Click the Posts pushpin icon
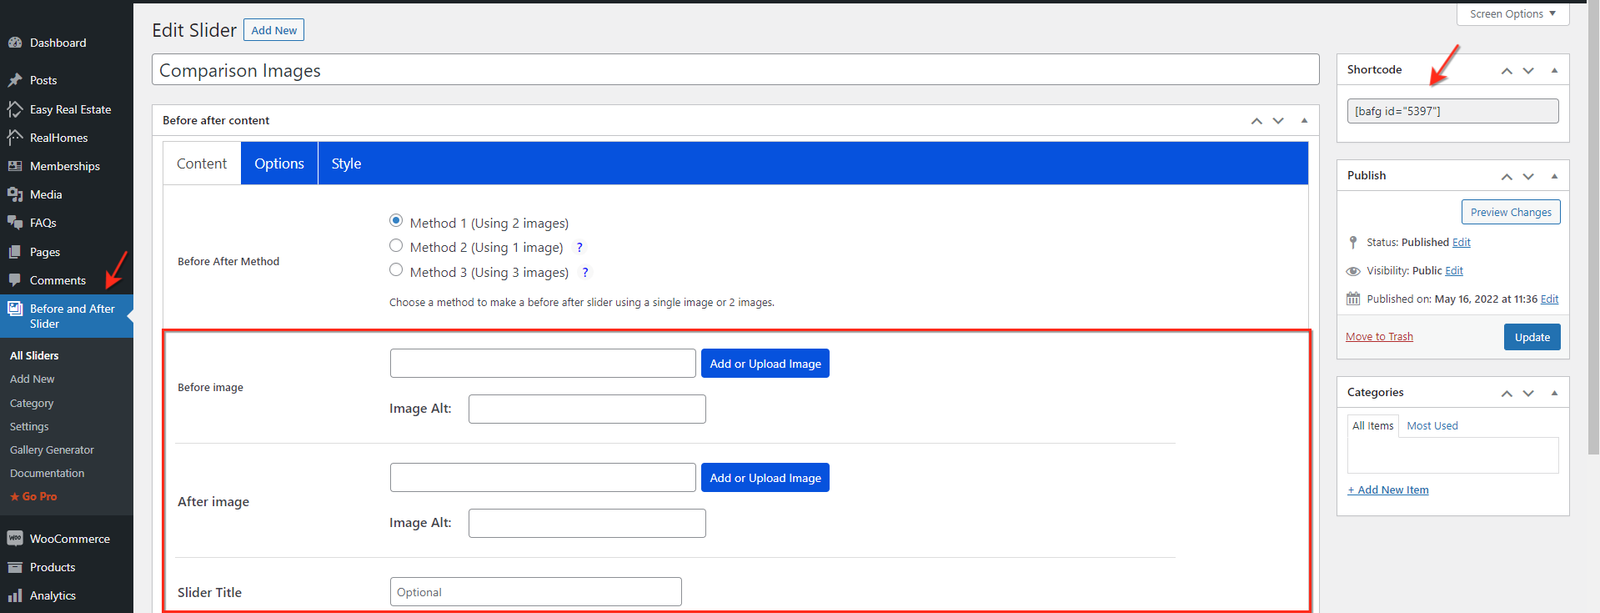 click(15, 80)
